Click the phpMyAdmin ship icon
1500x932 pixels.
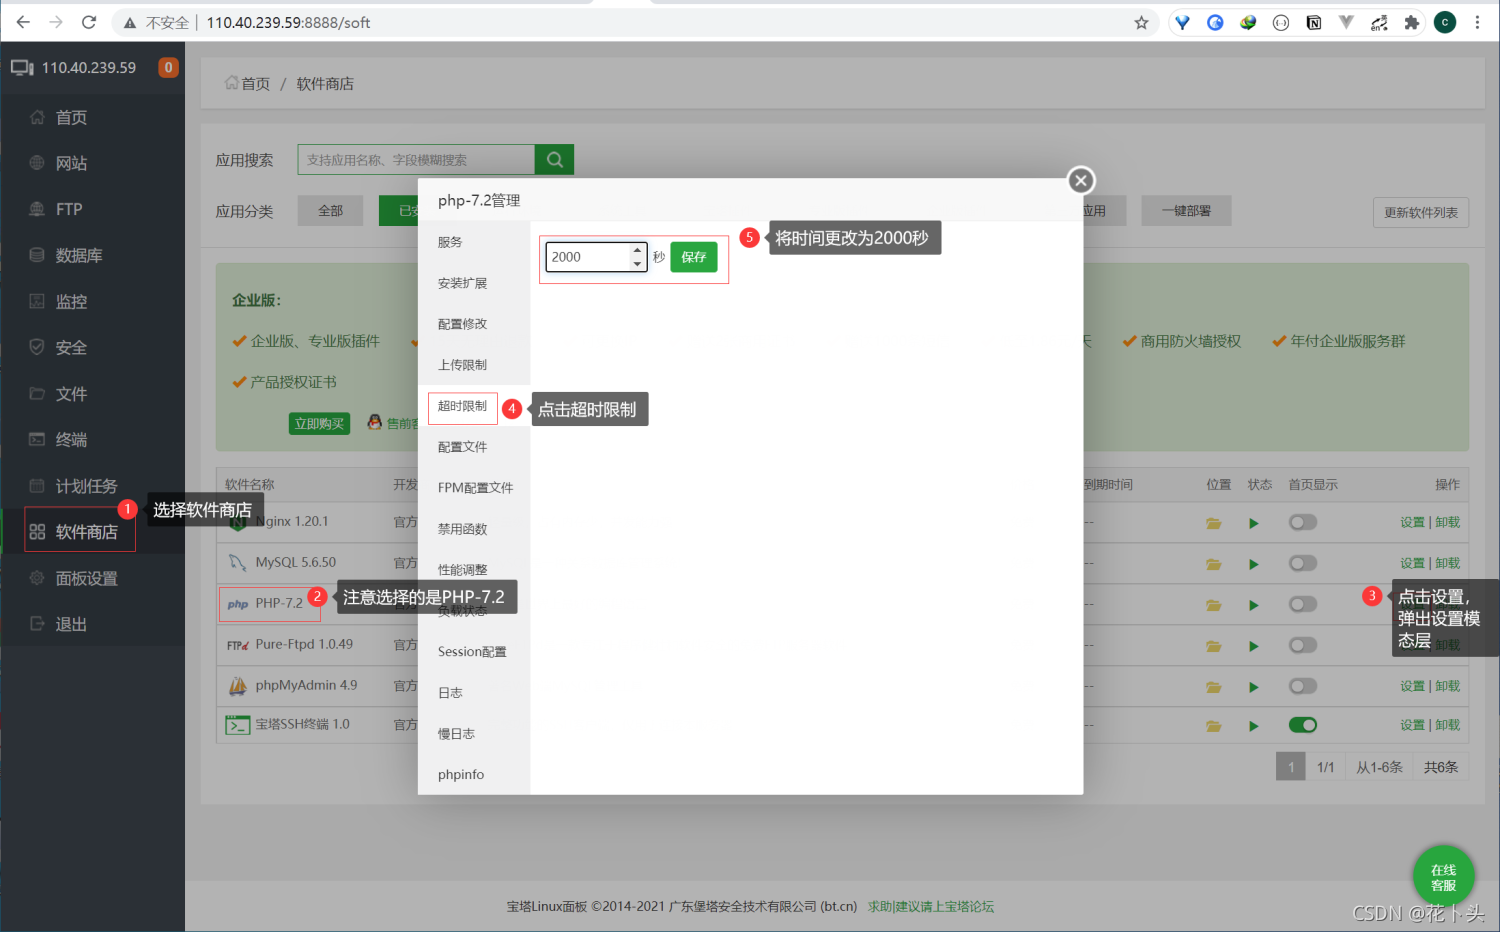tap(237, 685)
